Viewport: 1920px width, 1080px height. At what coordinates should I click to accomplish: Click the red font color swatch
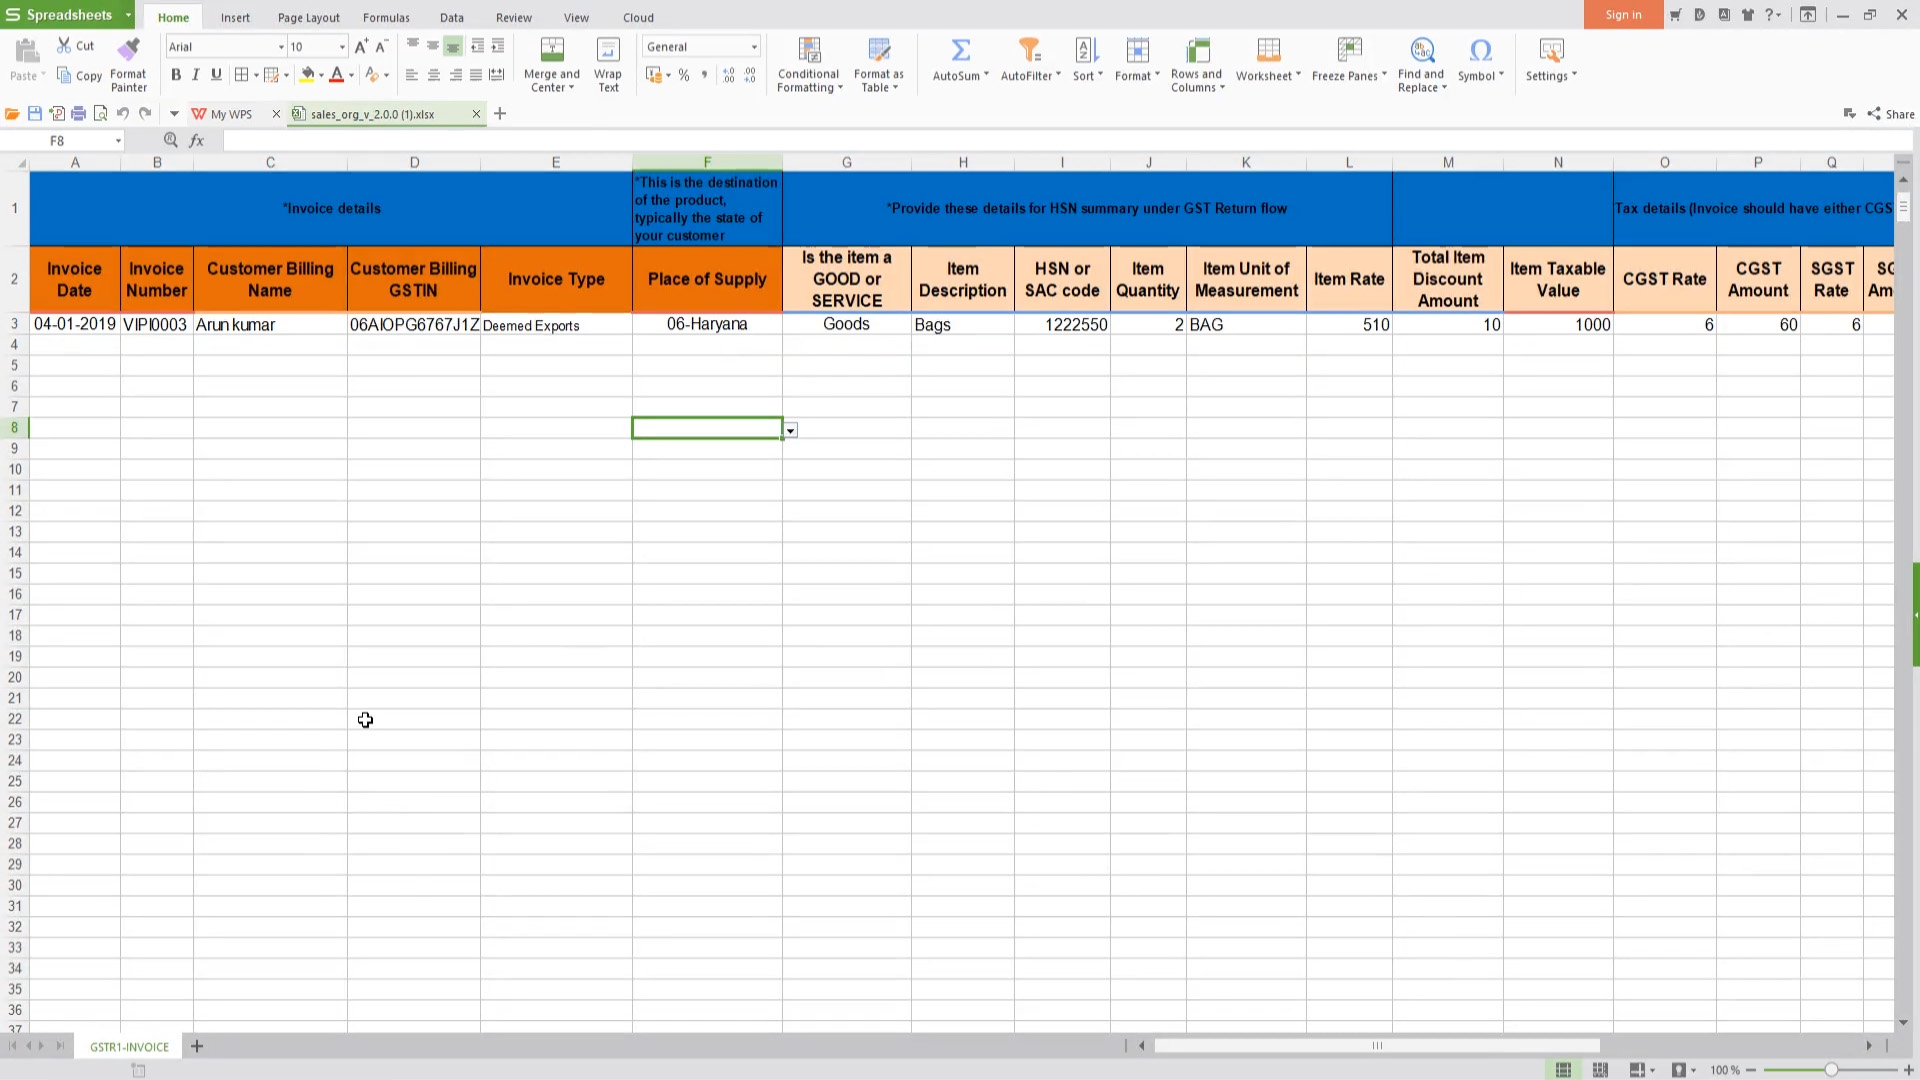point(337,75)
